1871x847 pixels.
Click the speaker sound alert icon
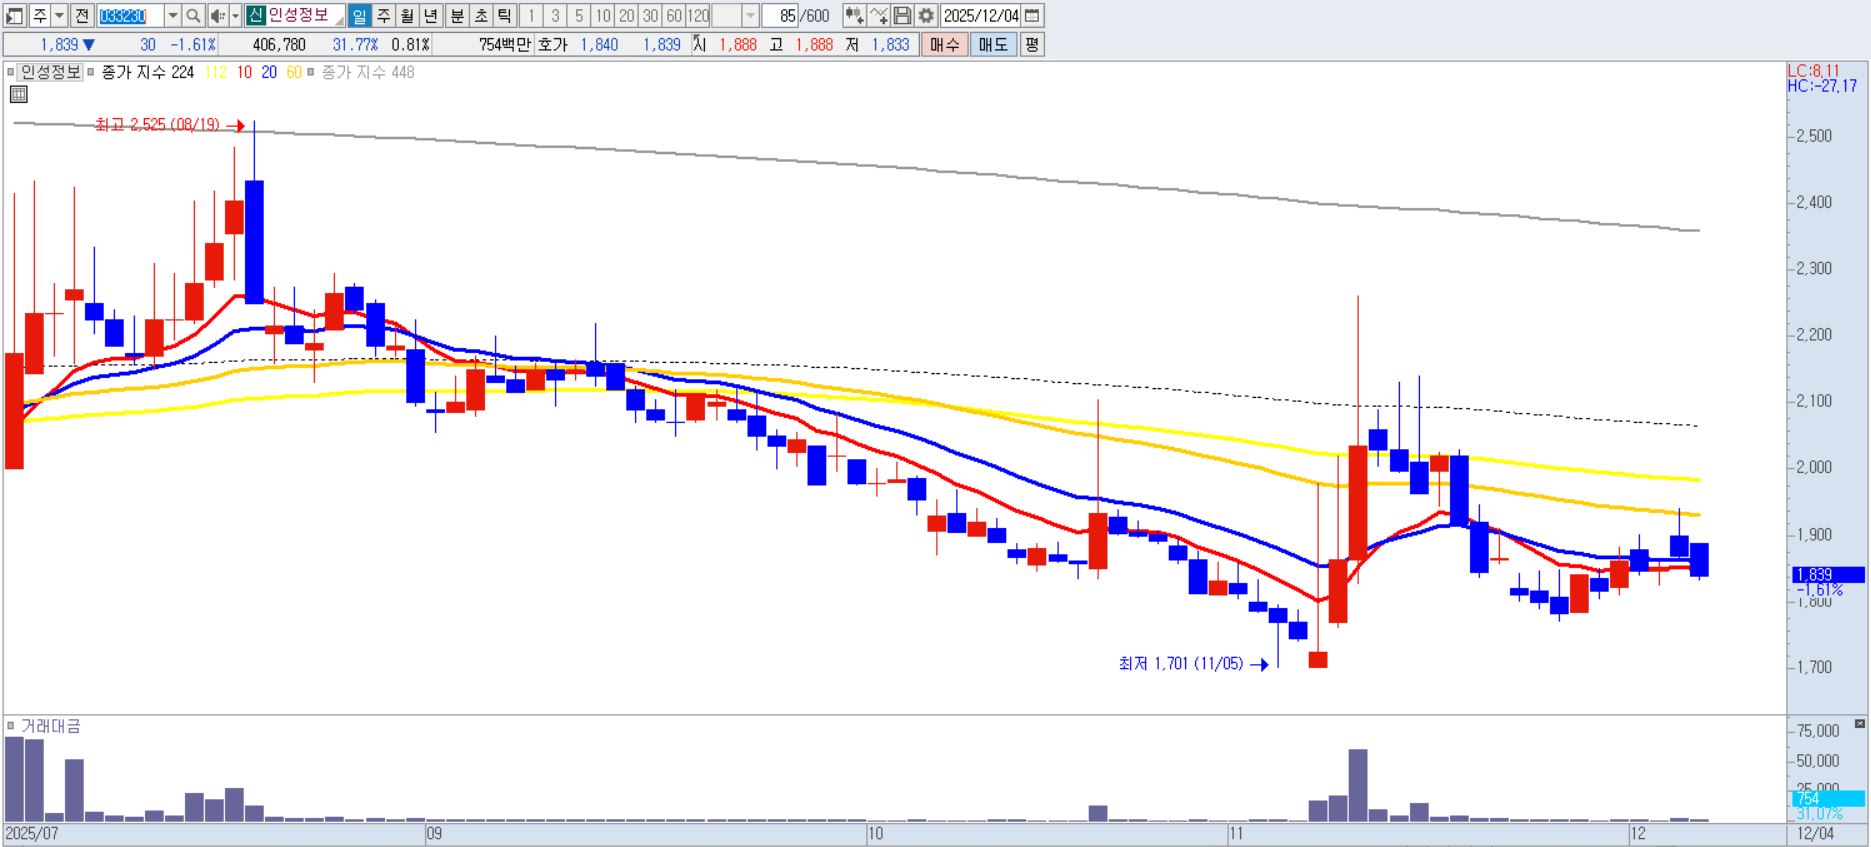click(x=217, y=16)
